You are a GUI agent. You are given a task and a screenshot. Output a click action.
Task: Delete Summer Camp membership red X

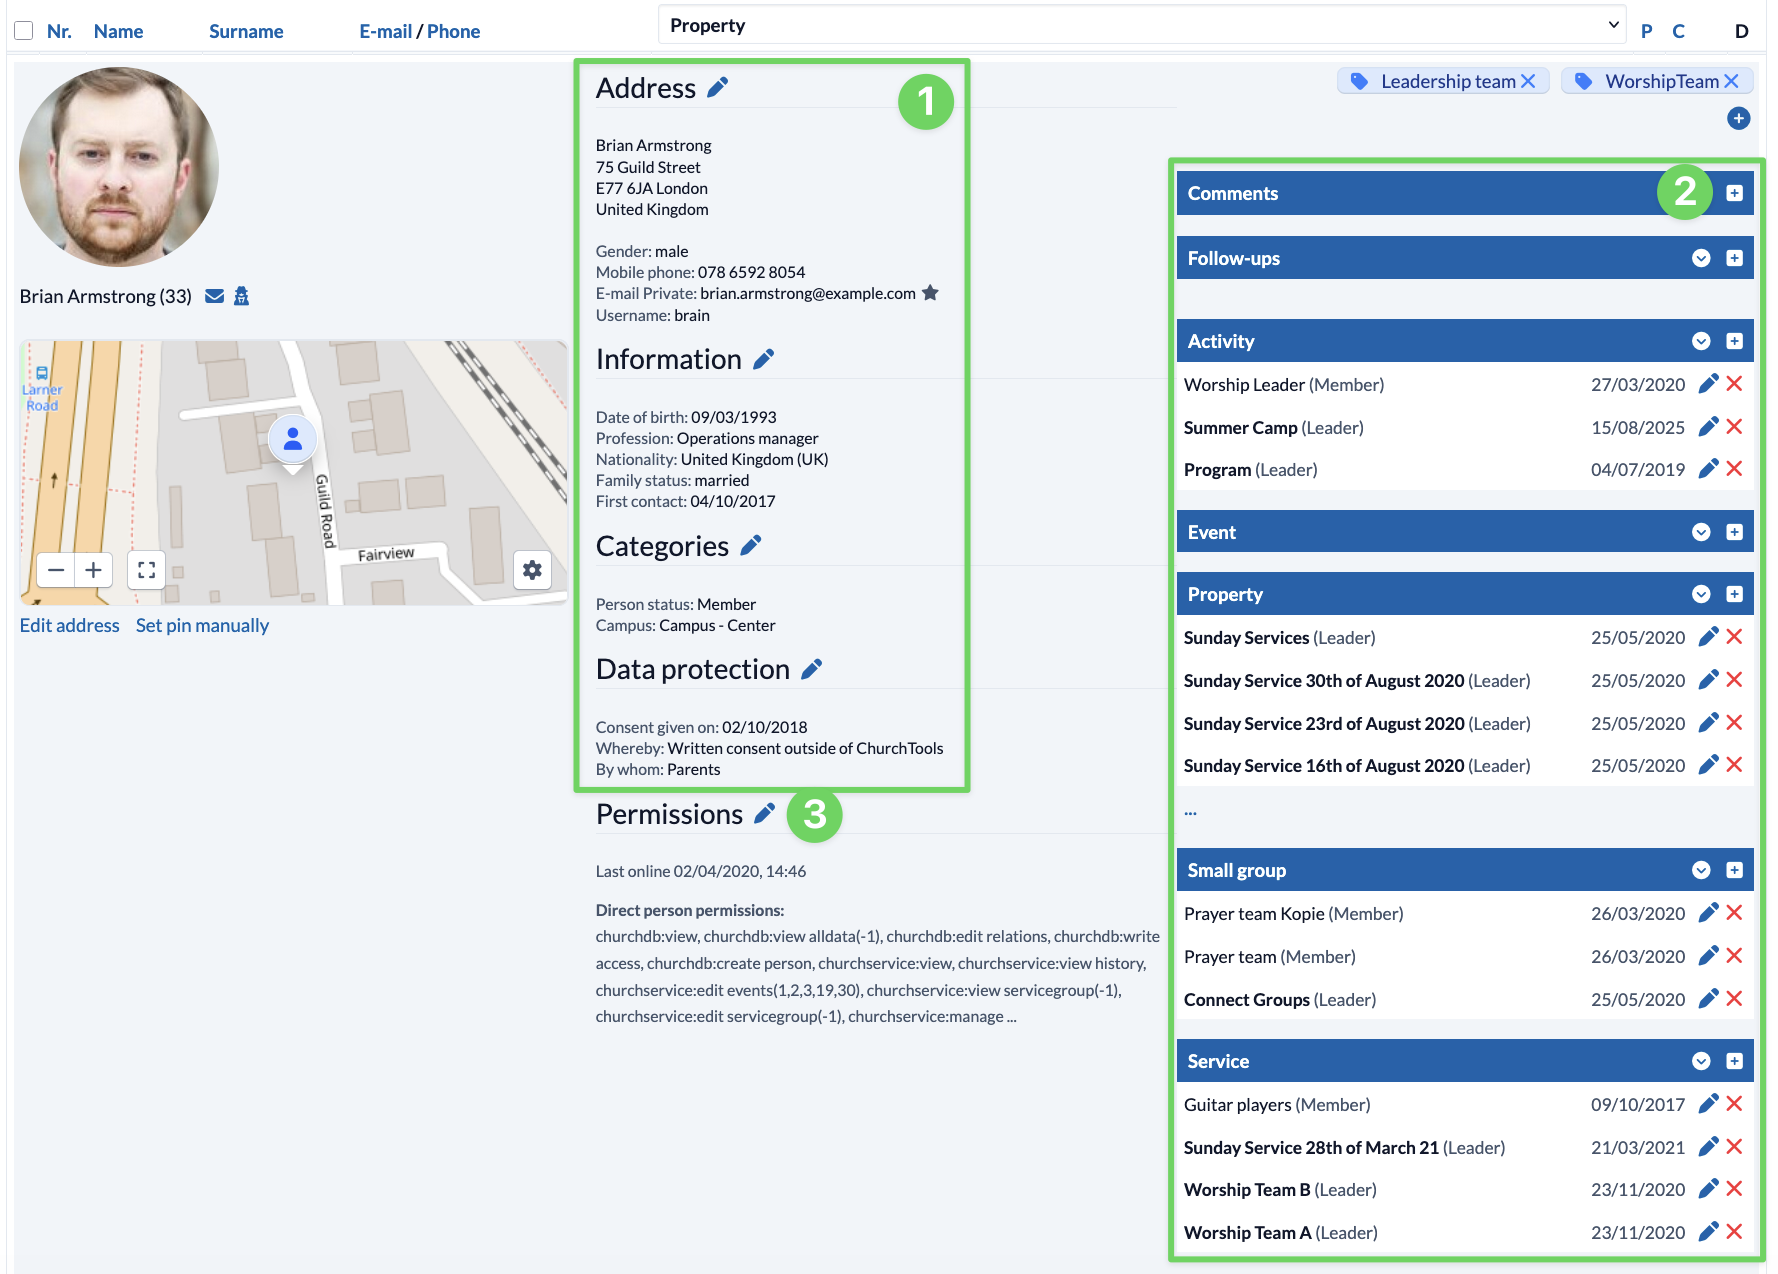(x=1735, y=427)
